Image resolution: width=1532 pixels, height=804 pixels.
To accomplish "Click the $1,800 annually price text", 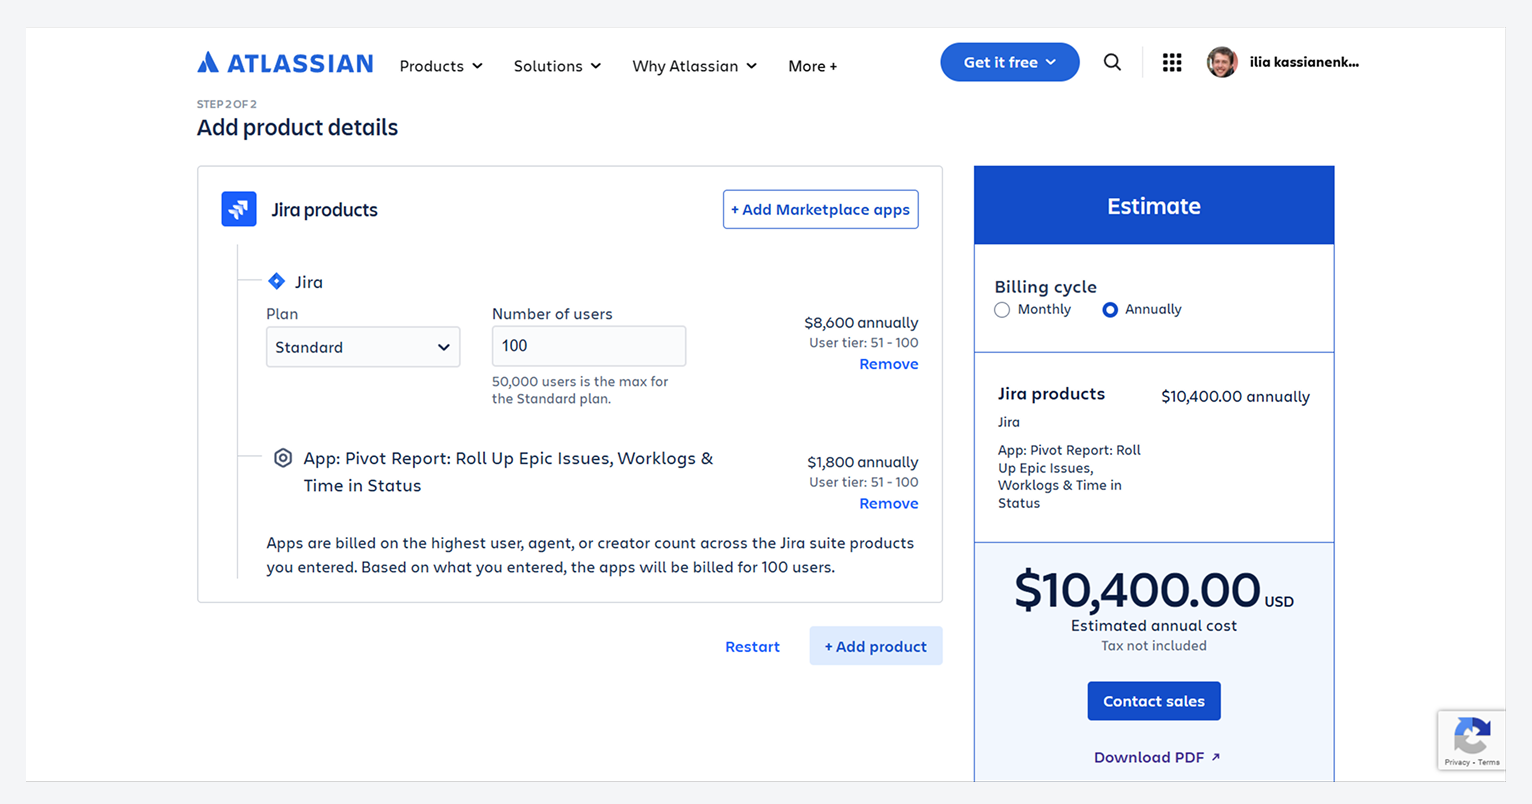I will [x=863, y=462].
